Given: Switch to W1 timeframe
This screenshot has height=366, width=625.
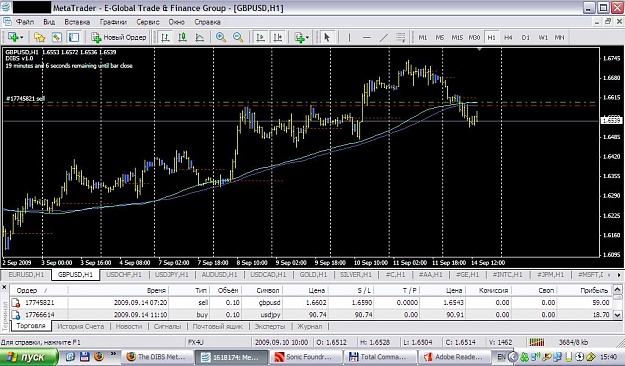Looking at the screenshot, I should (543, 37).
